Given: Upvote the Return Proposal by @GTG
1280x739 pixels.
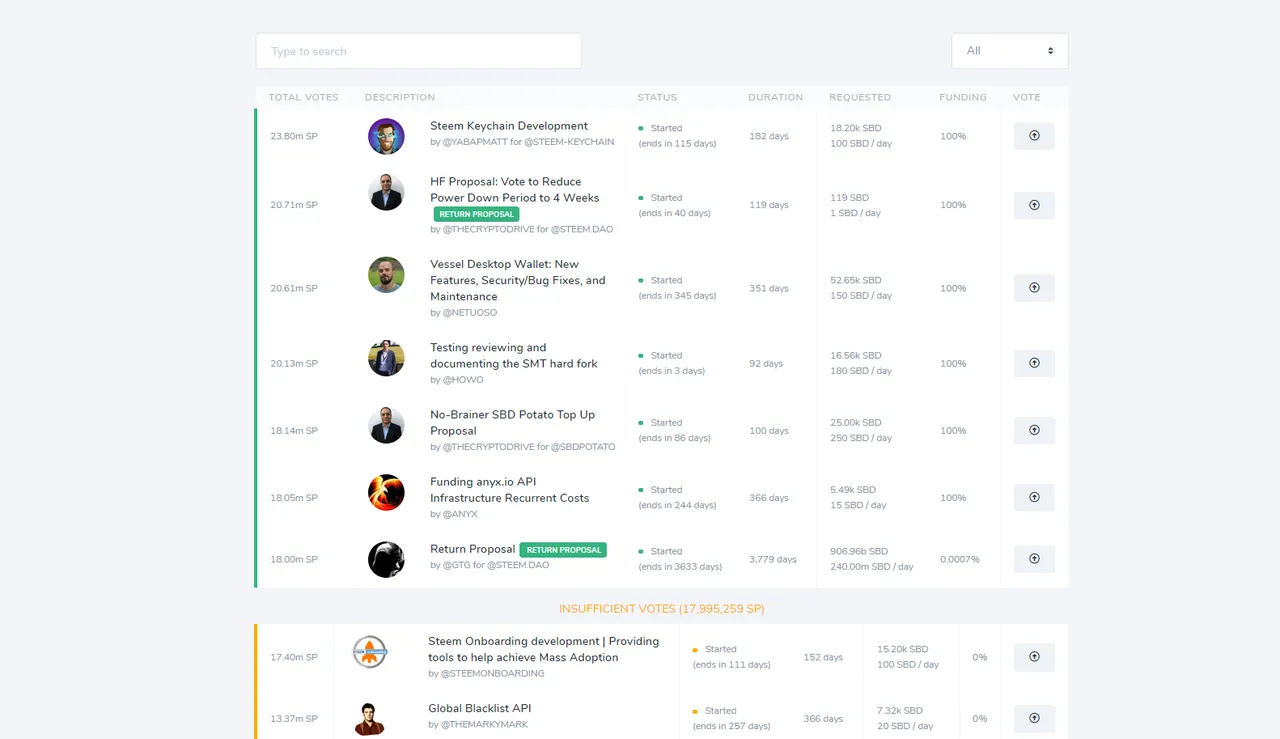Looking at the screenshot, I should click(1034, 559).
